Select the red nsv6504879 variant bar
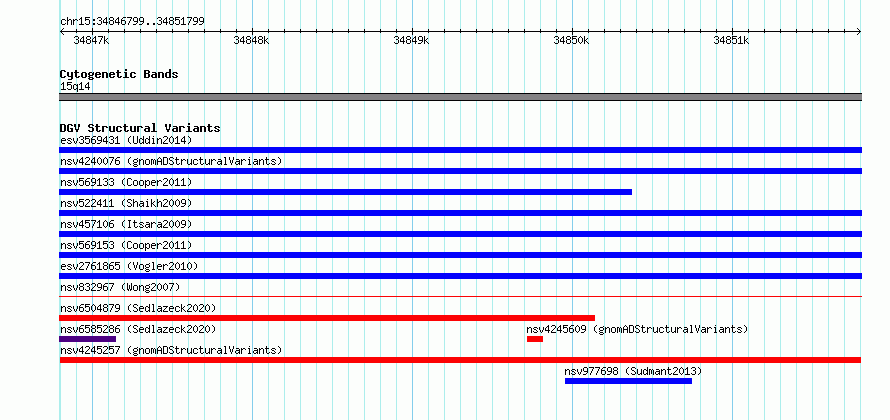The width and height of the screenshot is (890, 420). coord(327,318)
